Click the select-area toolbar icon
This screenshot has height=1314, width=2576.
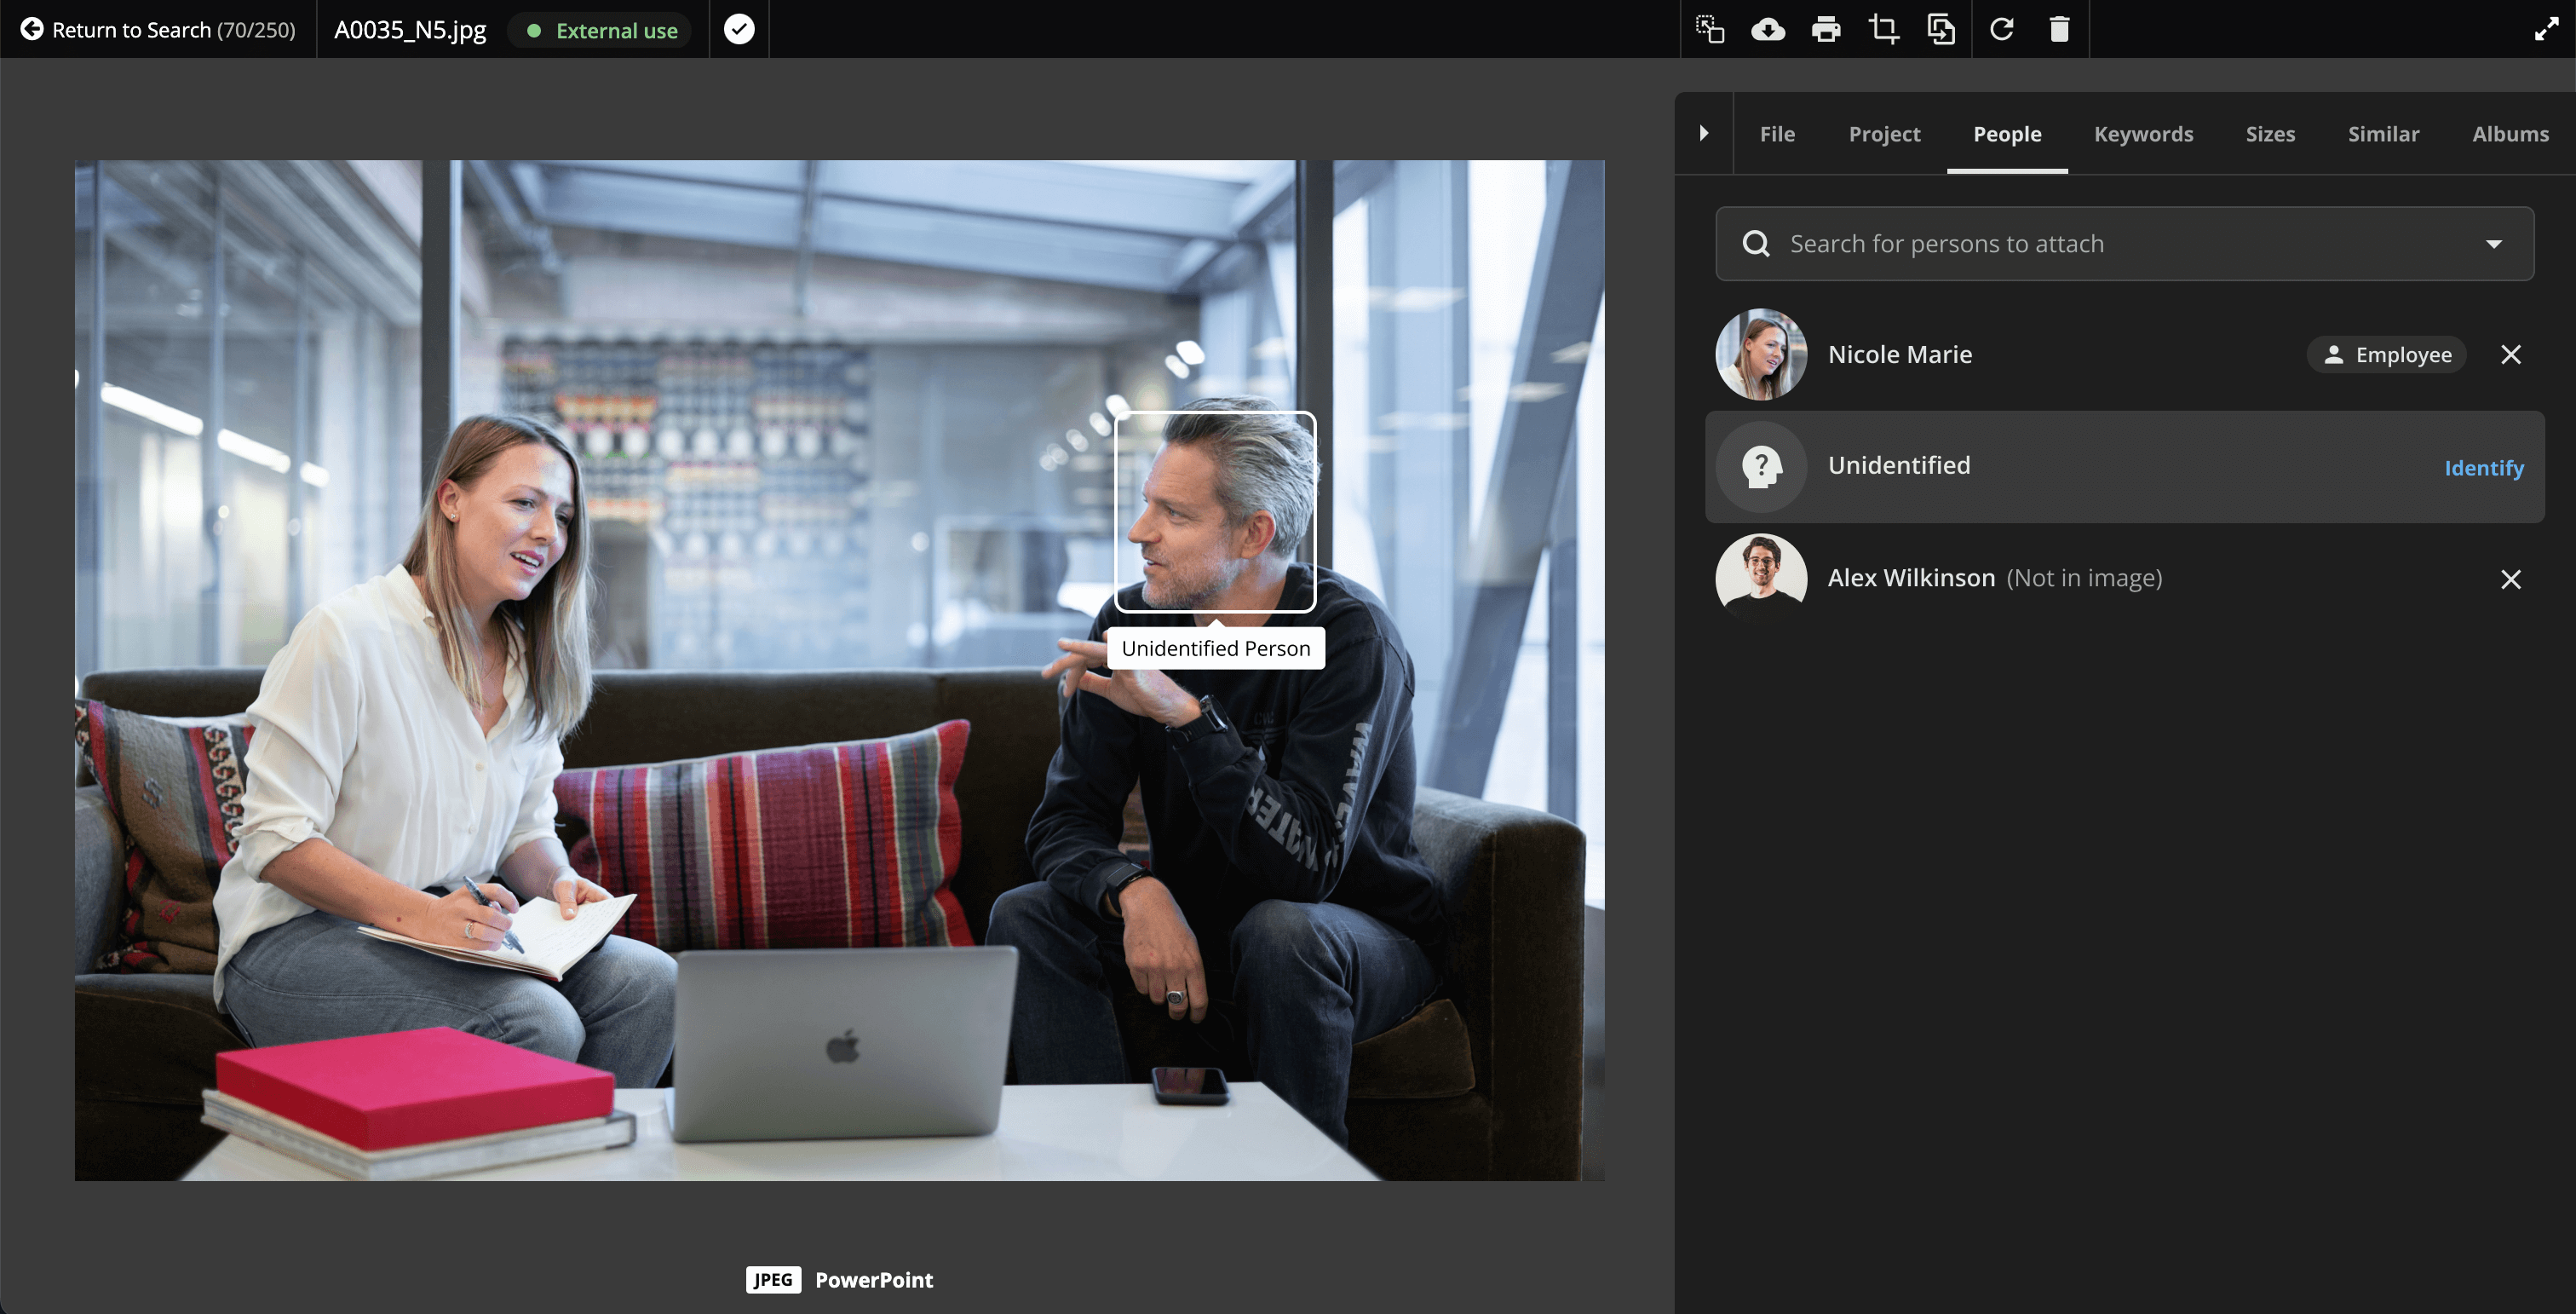1710,29
